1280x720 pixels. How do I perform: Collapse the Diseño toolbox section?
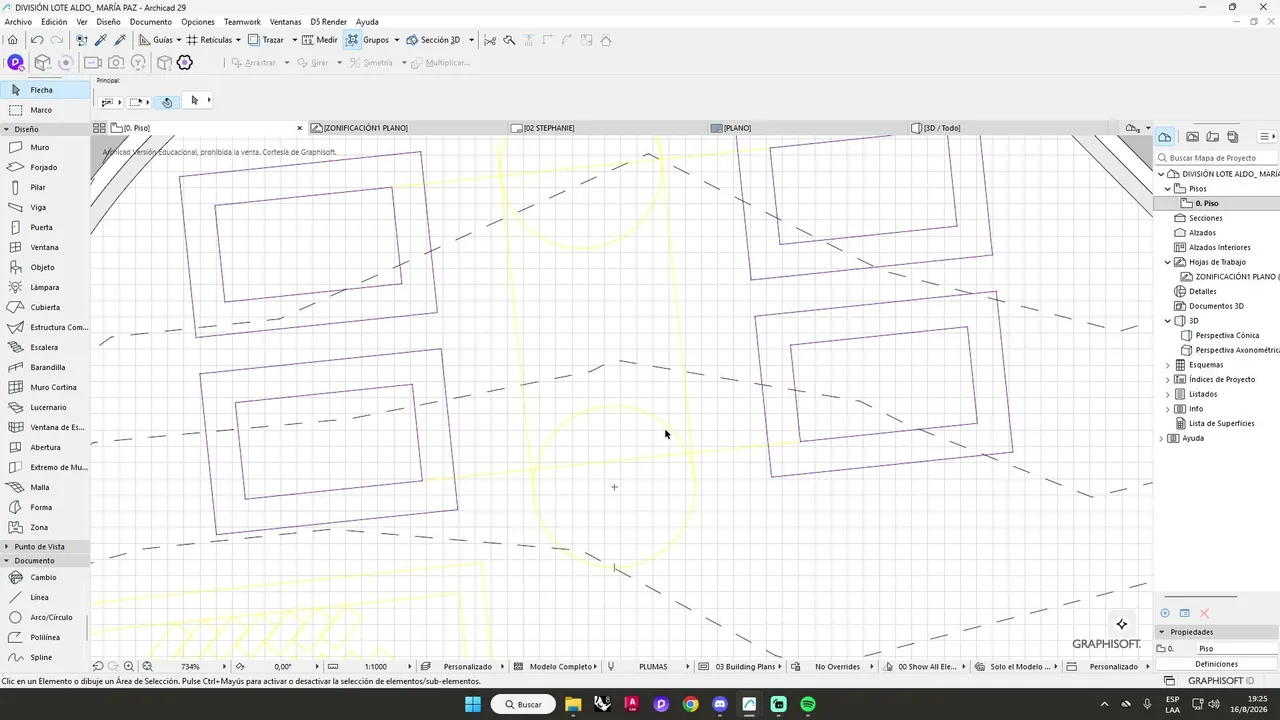6,129
